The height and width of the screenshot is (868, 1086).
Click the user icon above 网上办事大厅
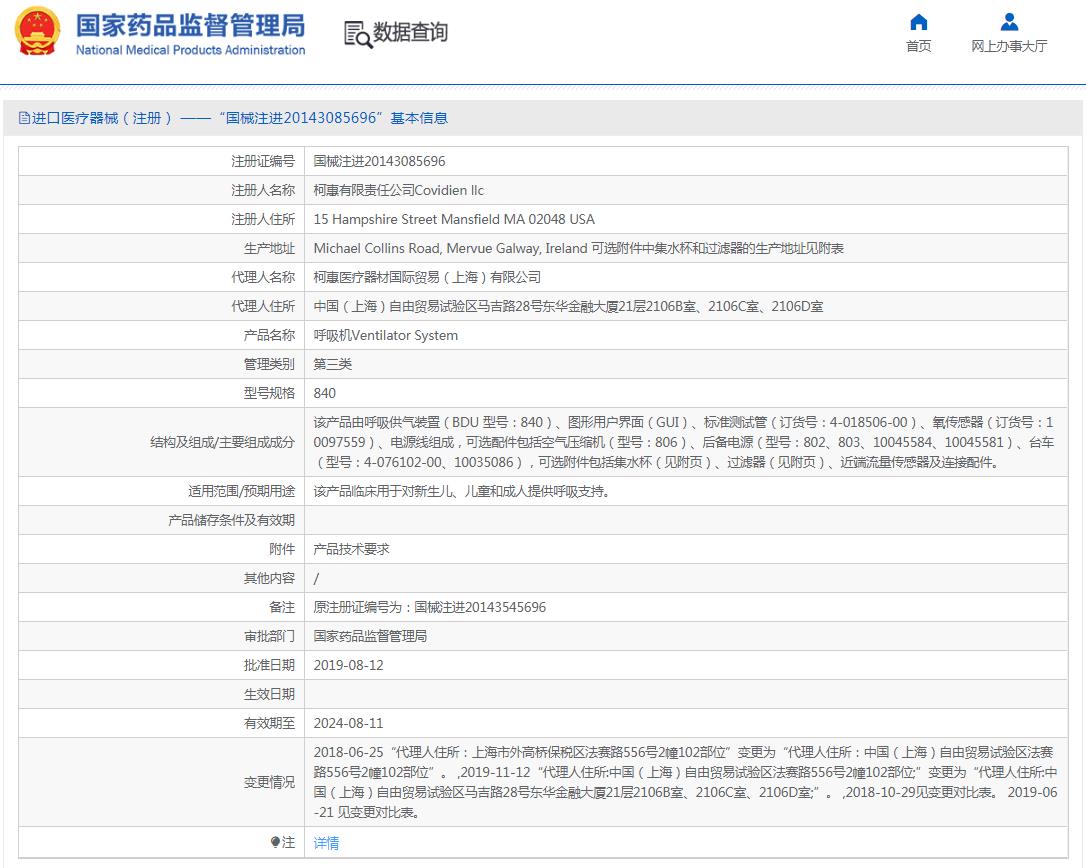point(1009,22)
